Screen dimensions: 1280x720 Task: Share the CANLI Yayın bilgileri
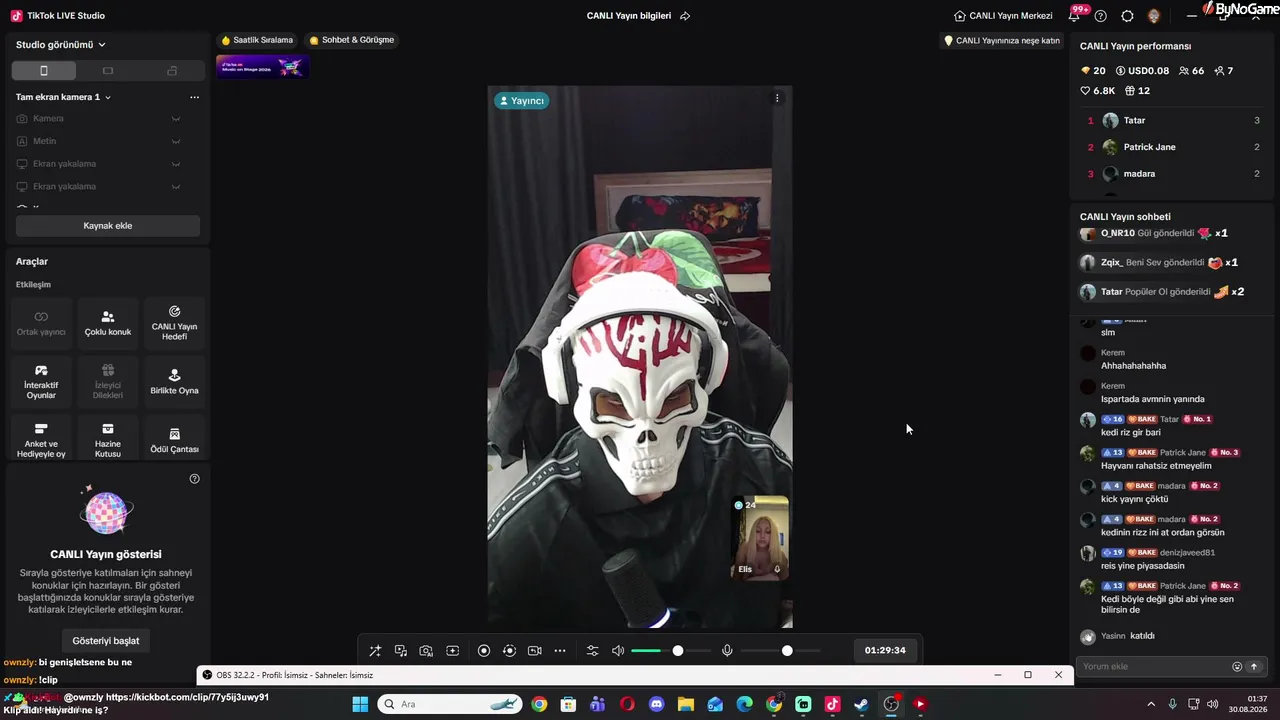click(x=685, y=16)
